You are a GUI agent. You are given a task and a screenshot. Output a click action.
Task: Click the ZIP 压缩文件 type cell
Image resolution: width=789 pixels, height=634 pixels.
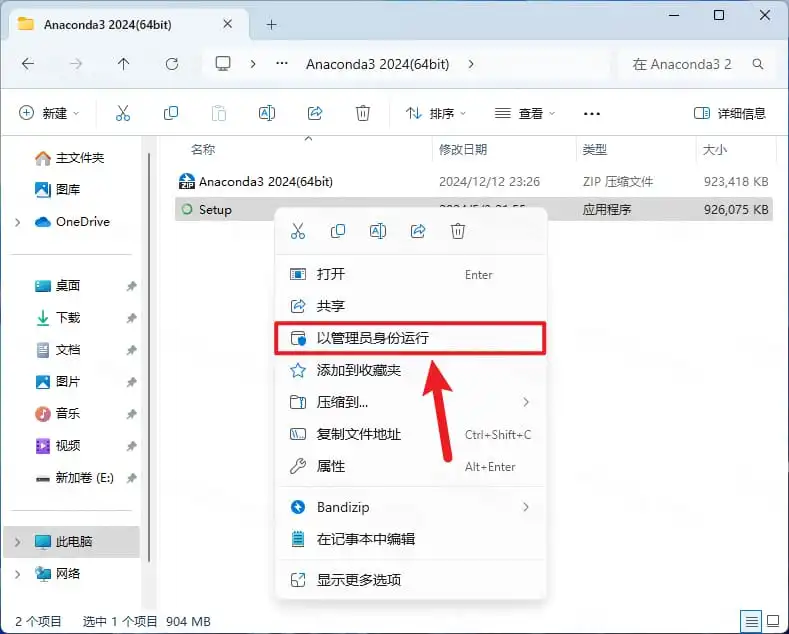617,182
